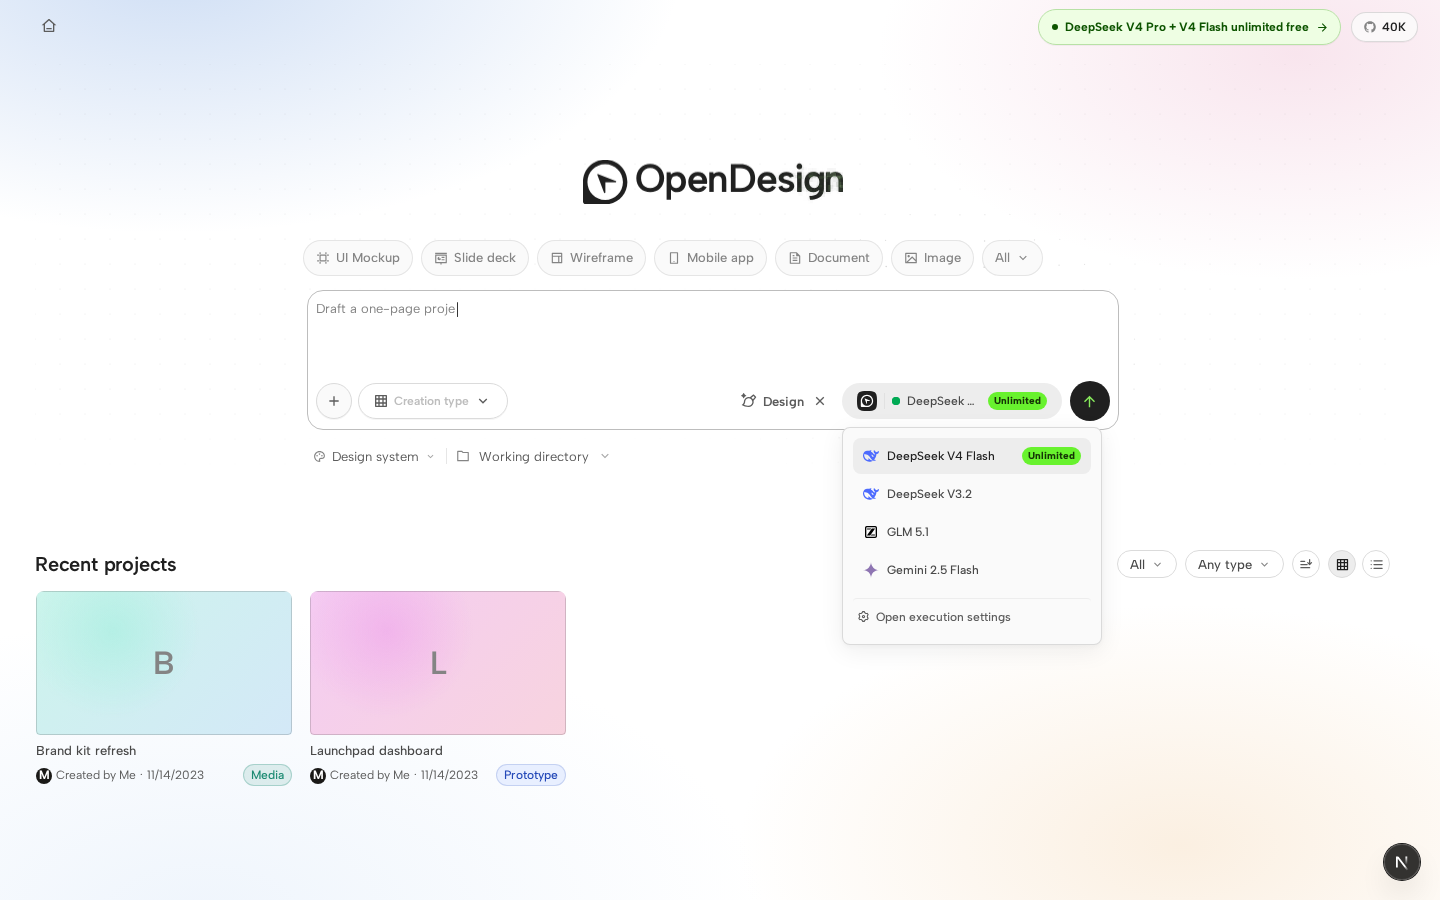Select GLM 5.1 model
Screen dimensions: 1440x900
pos(972,532)
